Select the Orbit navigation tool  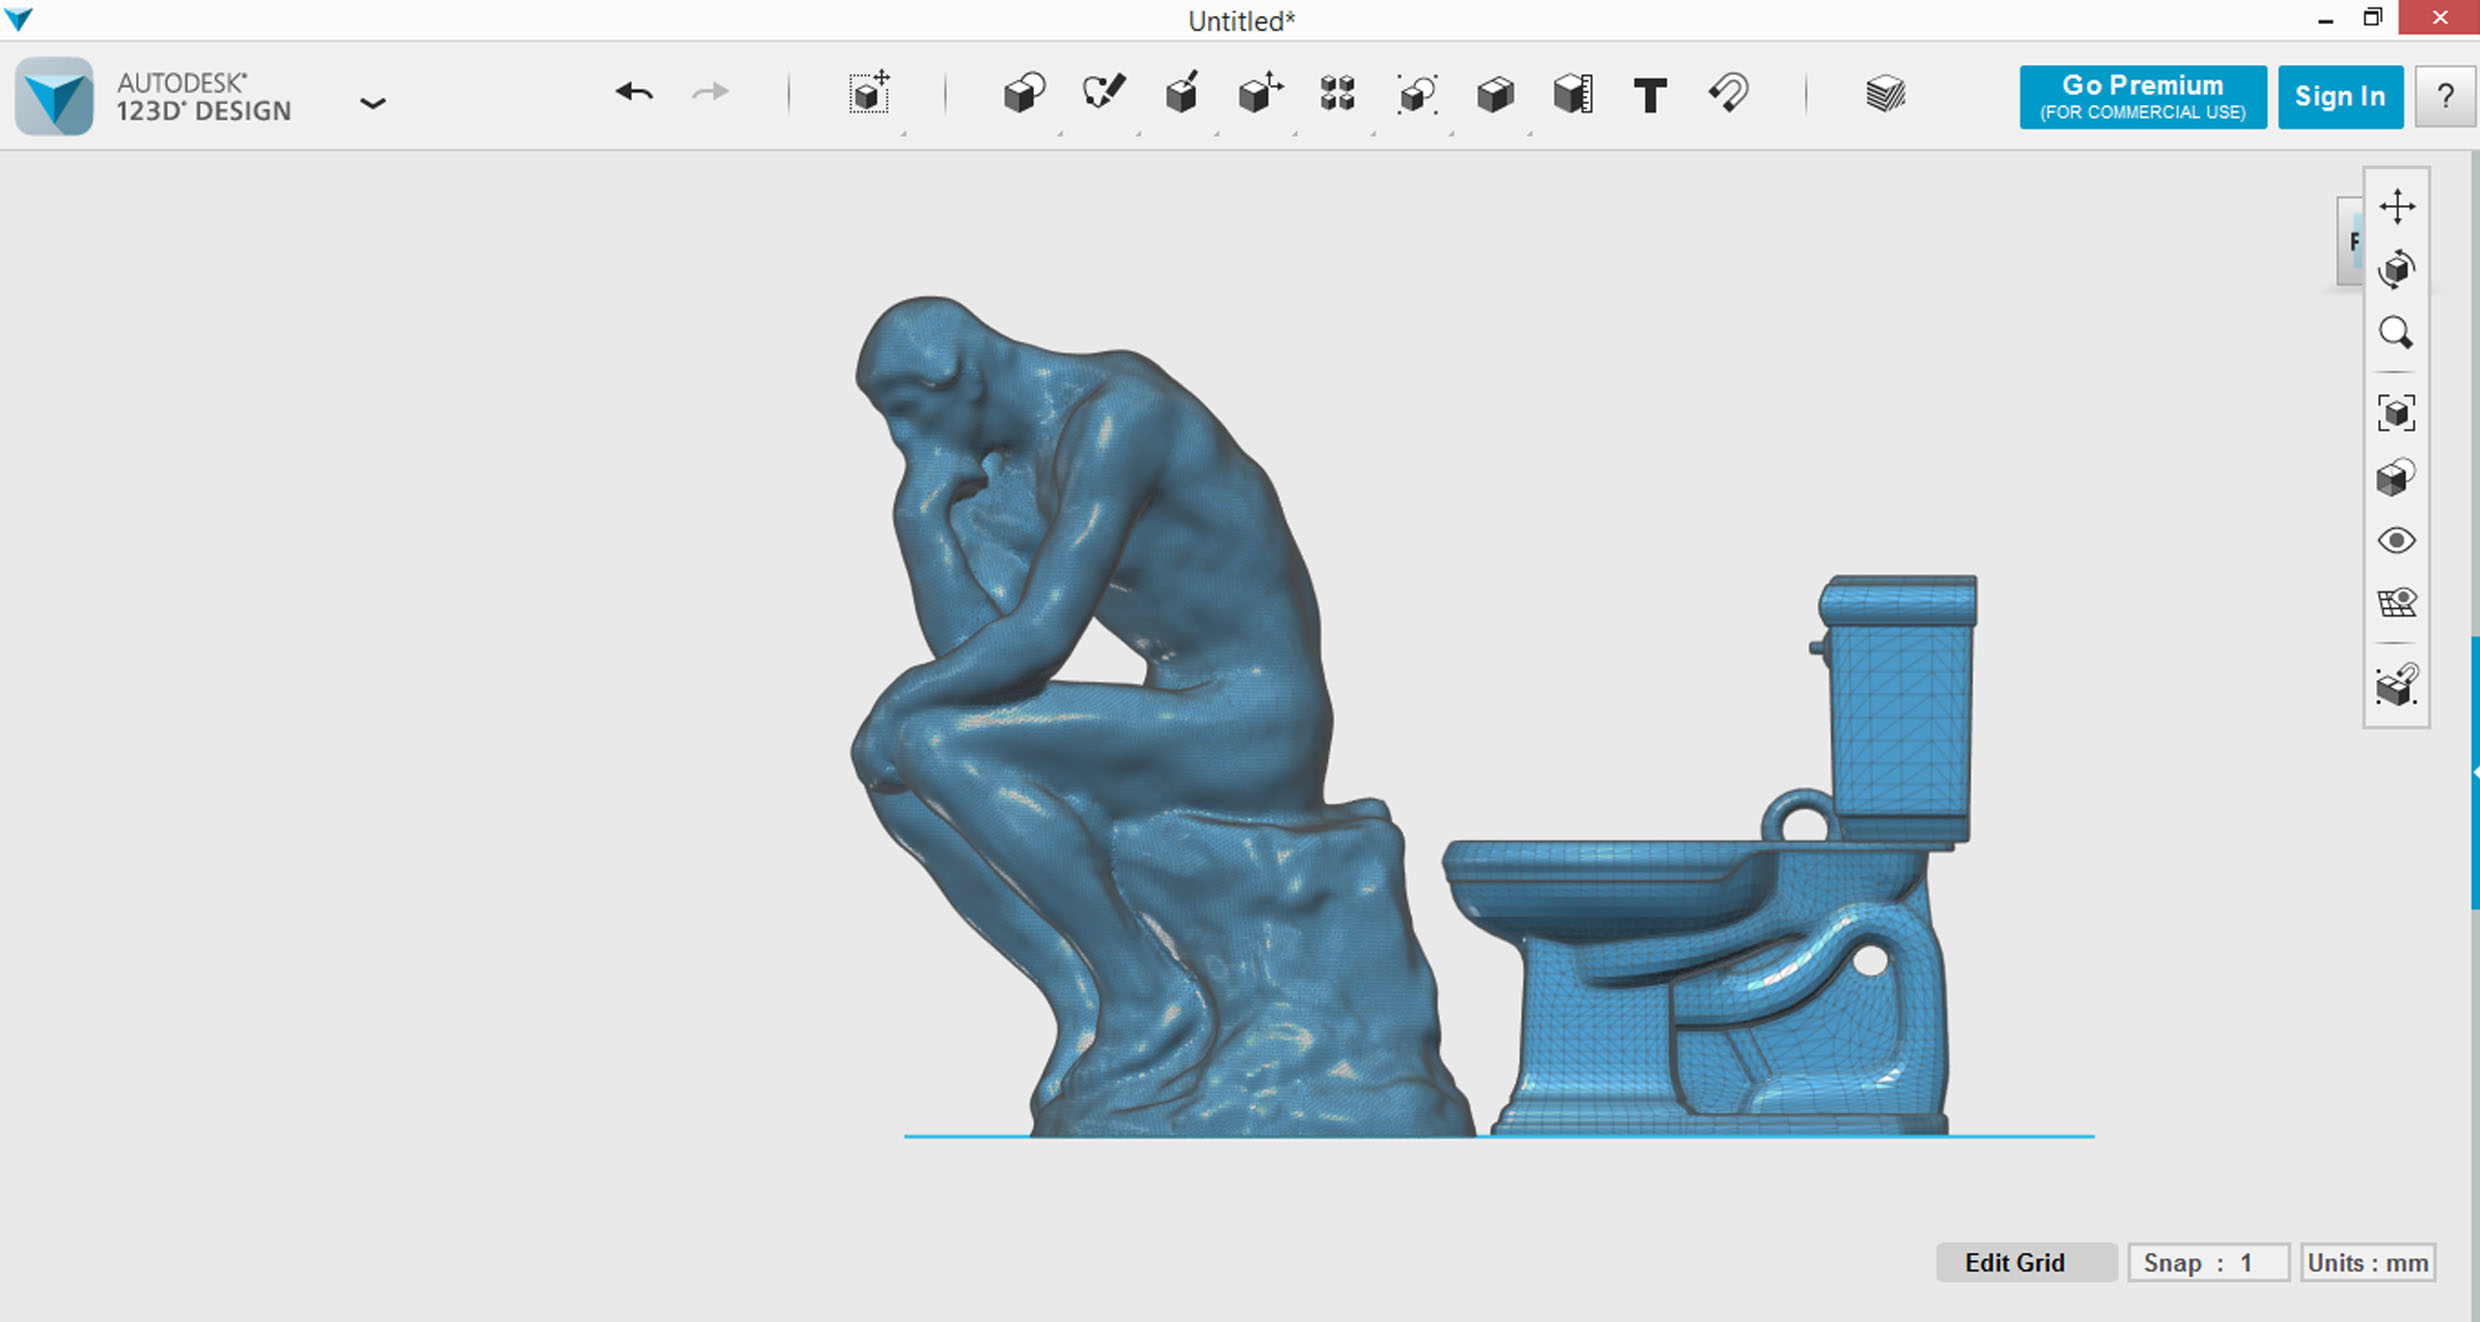point(2397,269)
